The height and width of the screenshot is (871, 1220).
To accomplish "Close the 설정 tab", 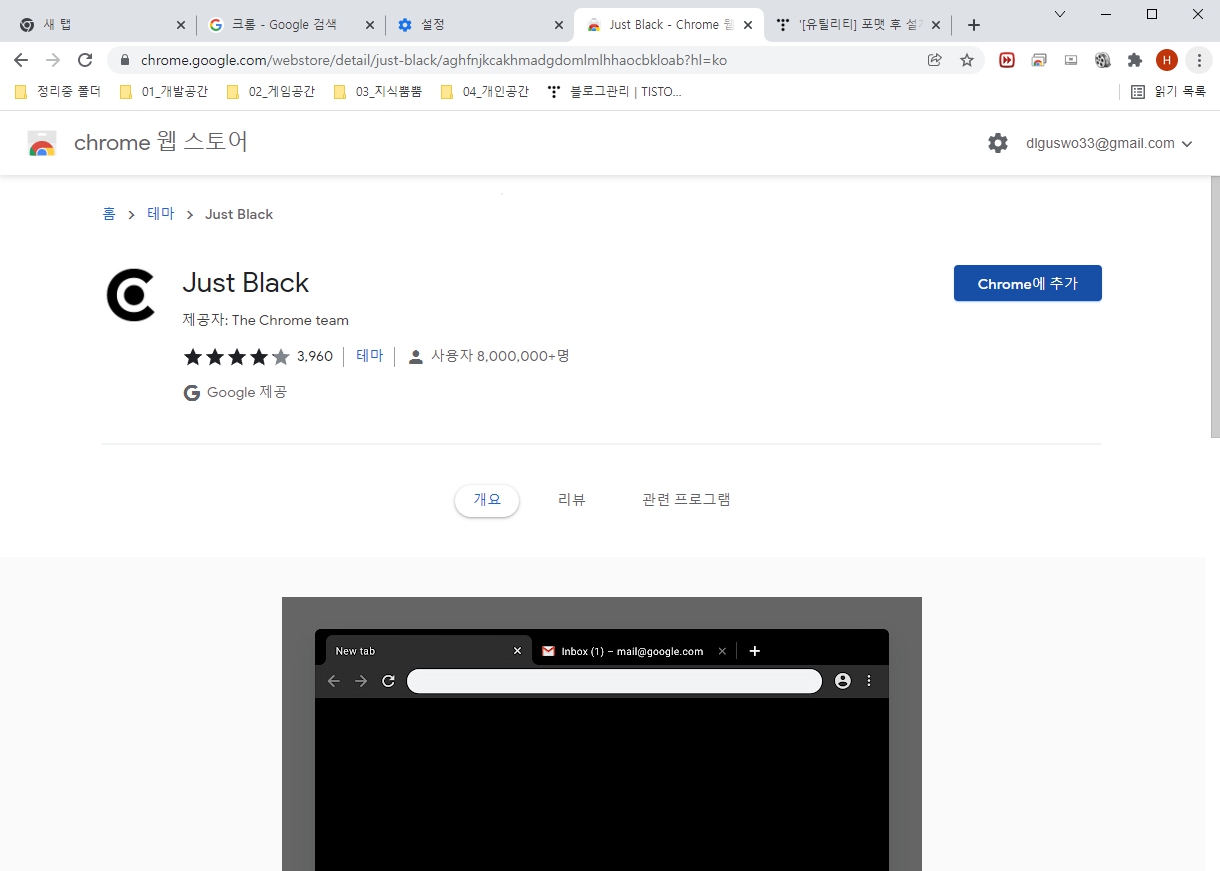I will coord(559,25).
